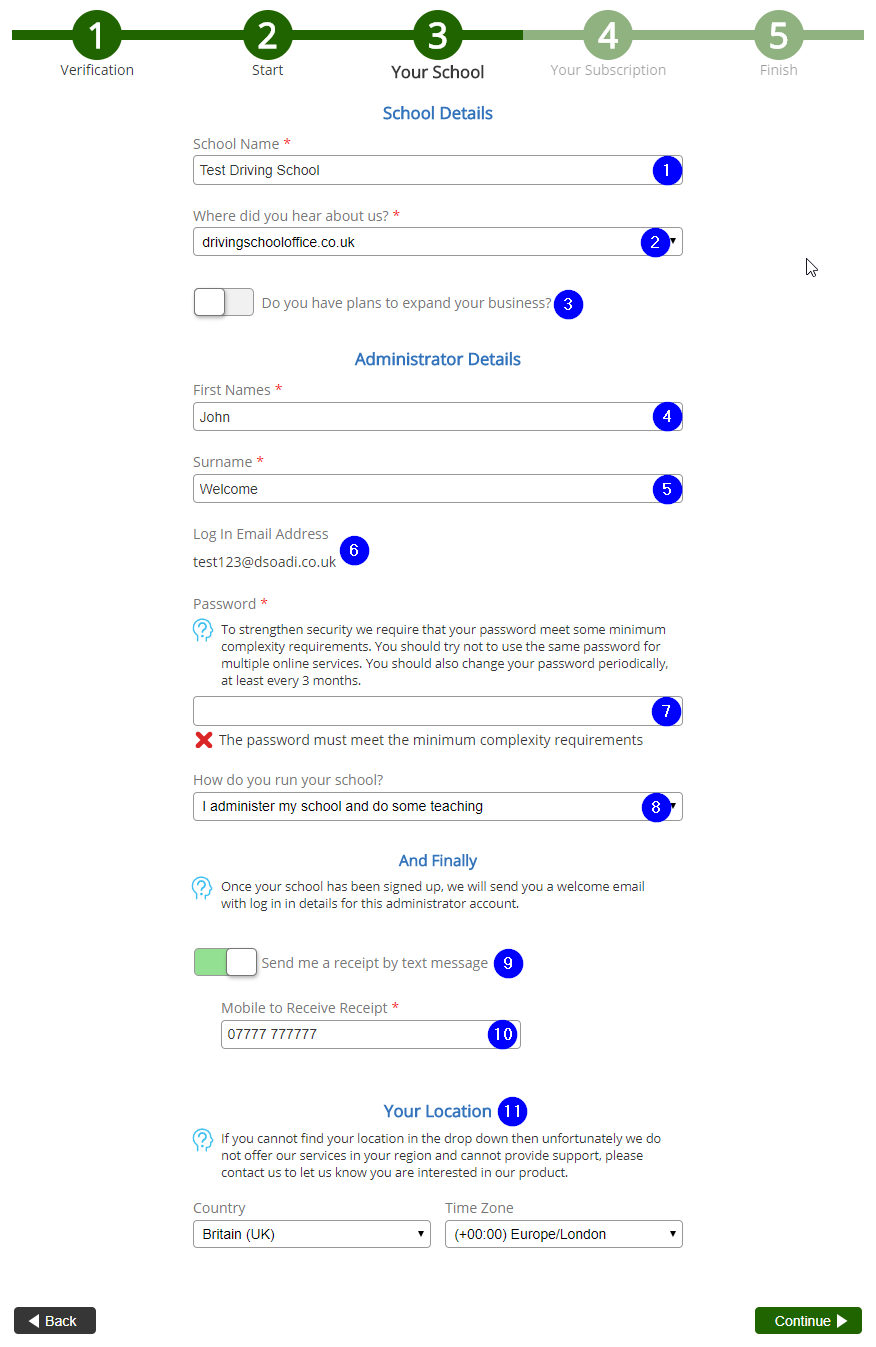This screenshot has height=1347, width=876.
Task: Click the help icon beside password requirements
Action: [202, 630]
